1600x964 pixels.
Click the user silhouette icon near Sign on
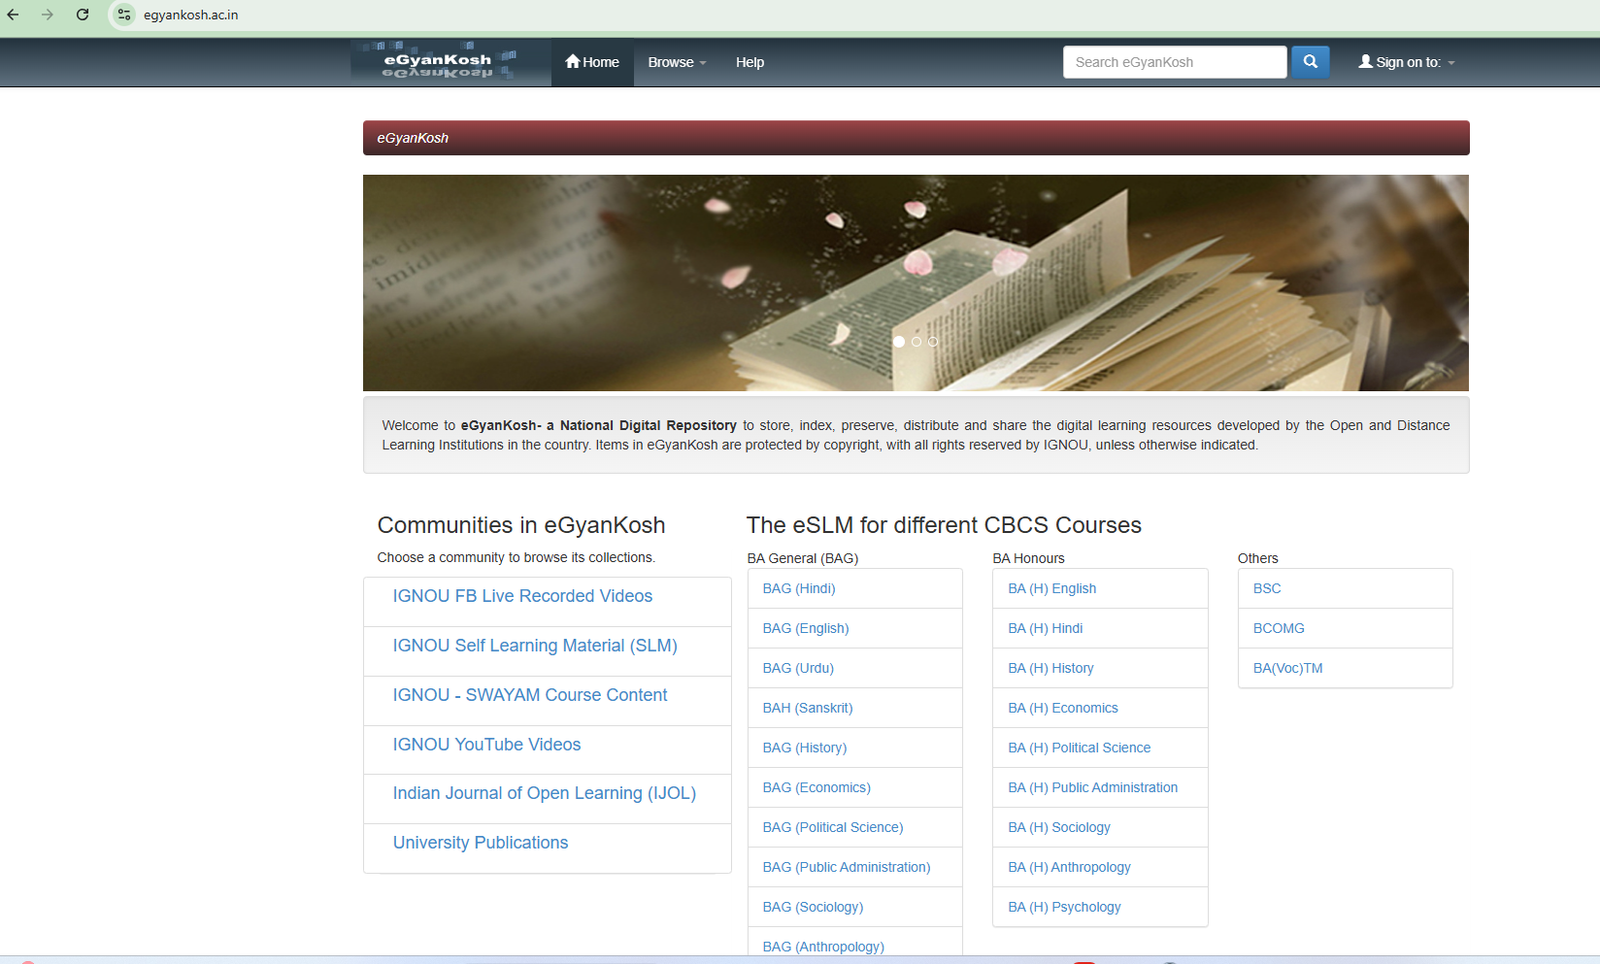[x=1365, y=61]
